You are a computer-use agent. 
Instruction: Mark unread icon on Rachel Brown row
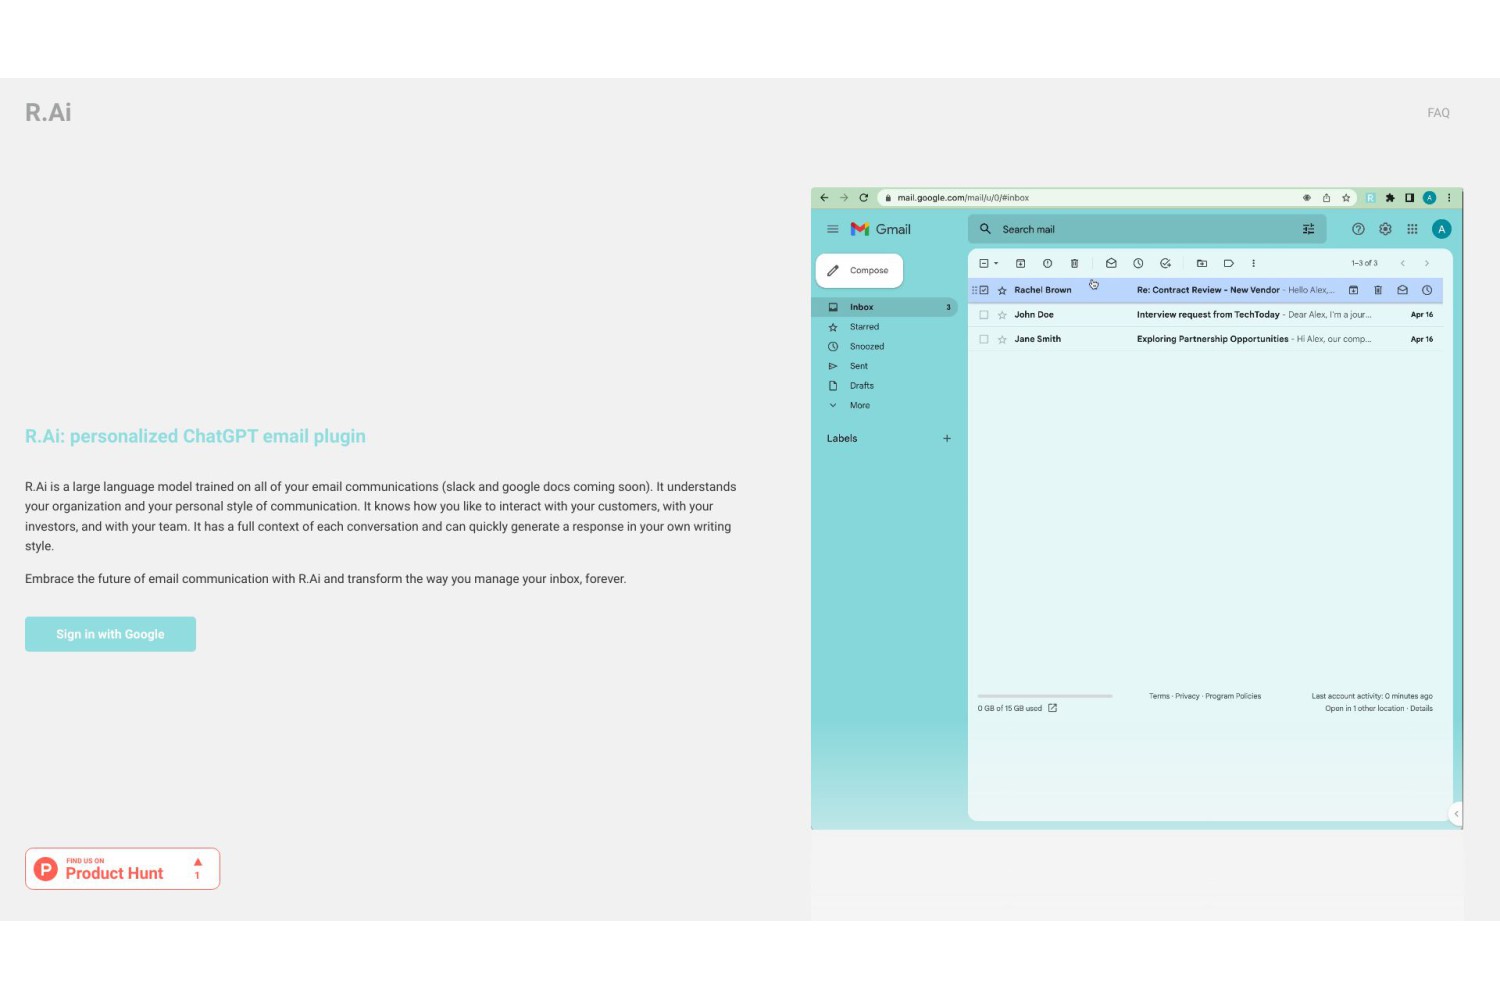coord(1402,290)
